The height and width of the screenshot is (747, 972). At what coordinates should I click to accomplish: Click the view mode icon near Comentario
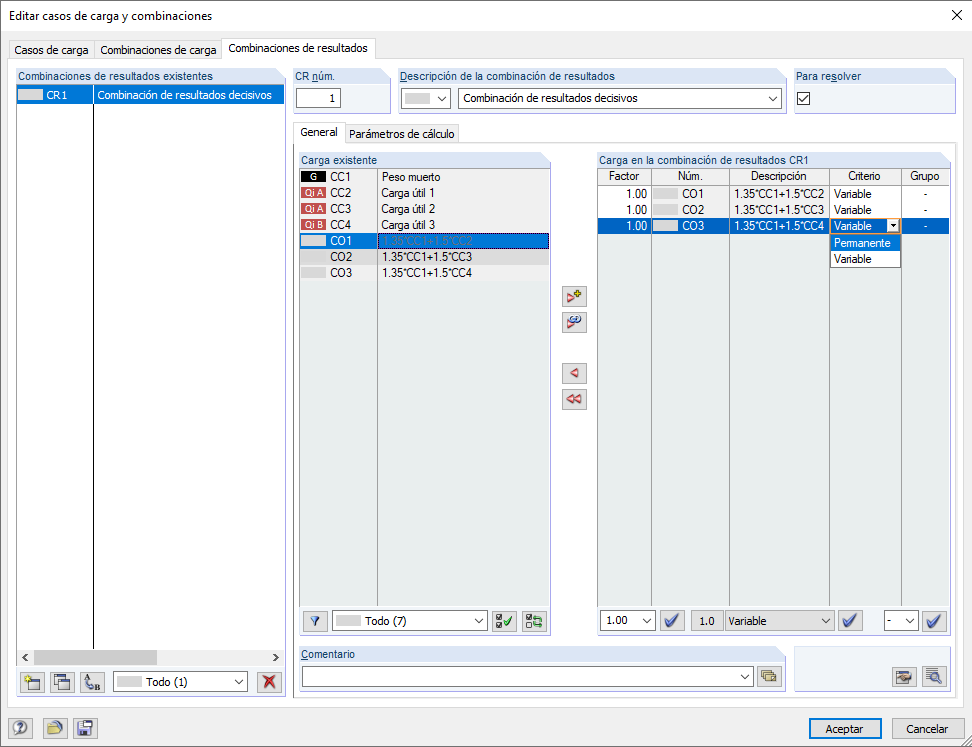coord(904,676)
